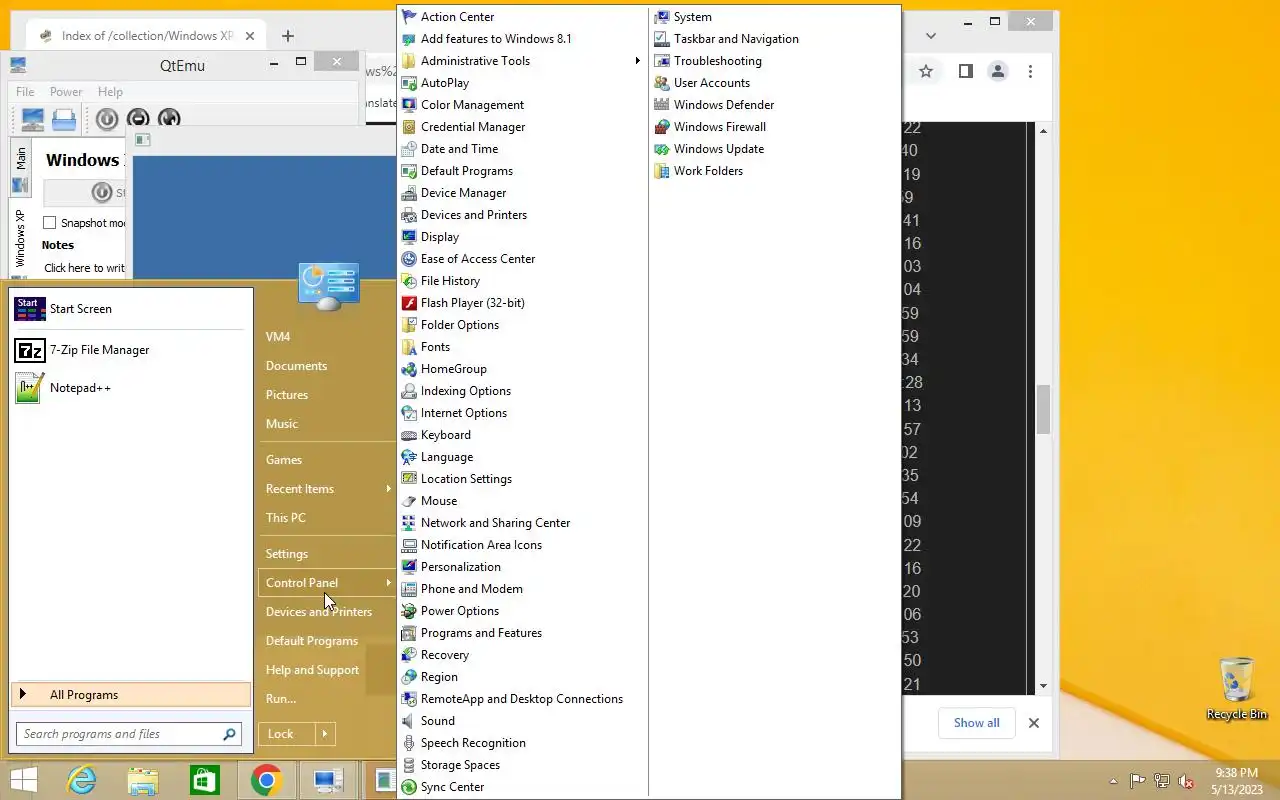
Task: Click the Notepad++ icon in Start menu
Action: (30, 388)
